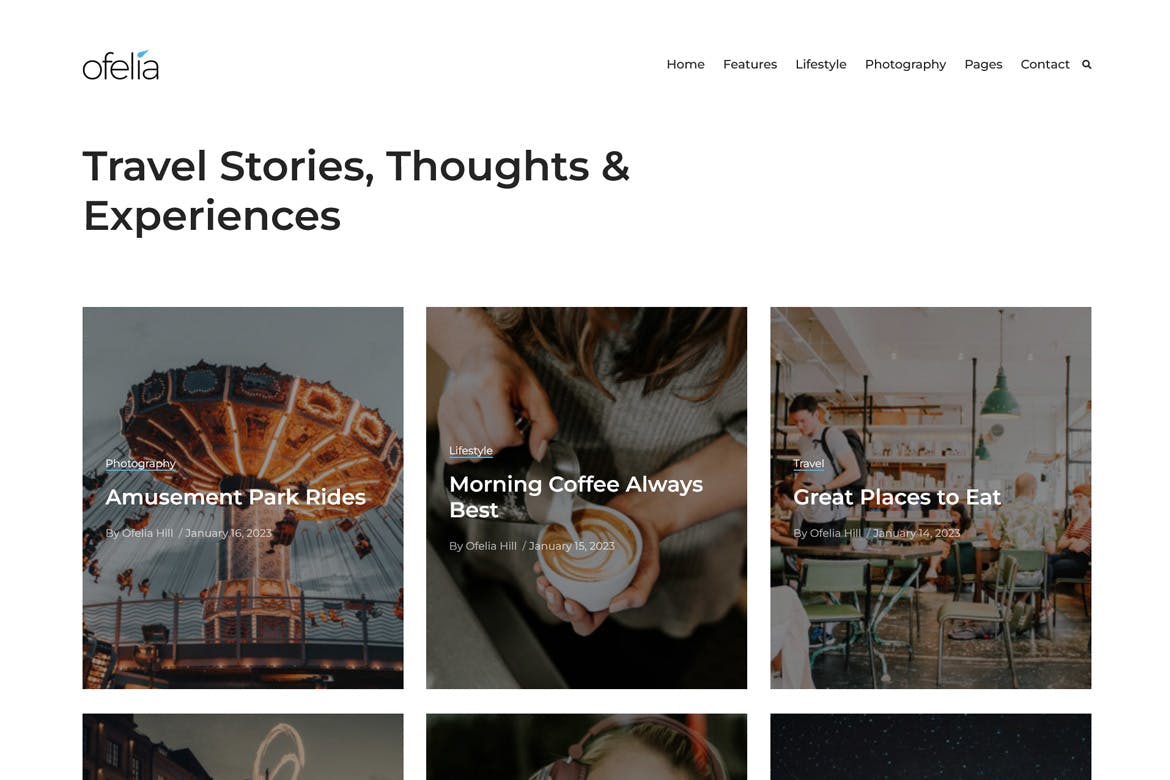Open the night street light-trail thumbnail
Image resolution: width=1170 pixels, height=780 pixels.
click(x=243, y=746)
